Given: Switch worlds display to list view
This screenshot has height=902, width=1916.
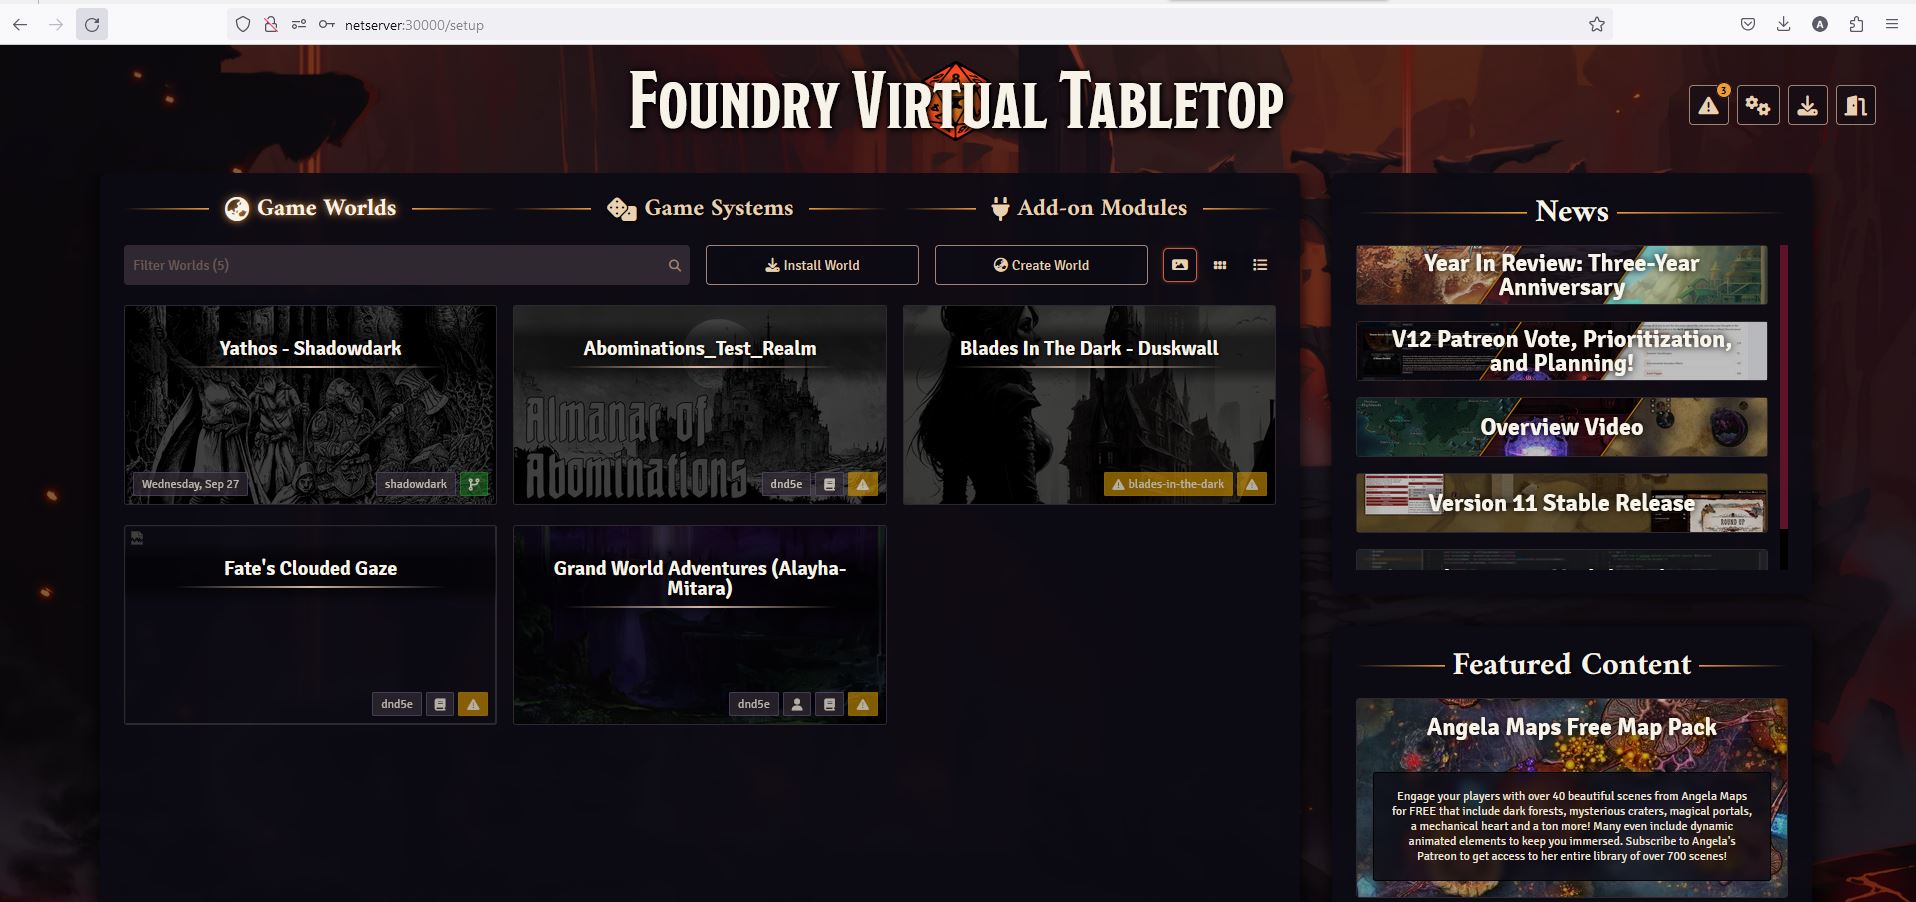Looking at the screenshot, I should [1260, 265].
